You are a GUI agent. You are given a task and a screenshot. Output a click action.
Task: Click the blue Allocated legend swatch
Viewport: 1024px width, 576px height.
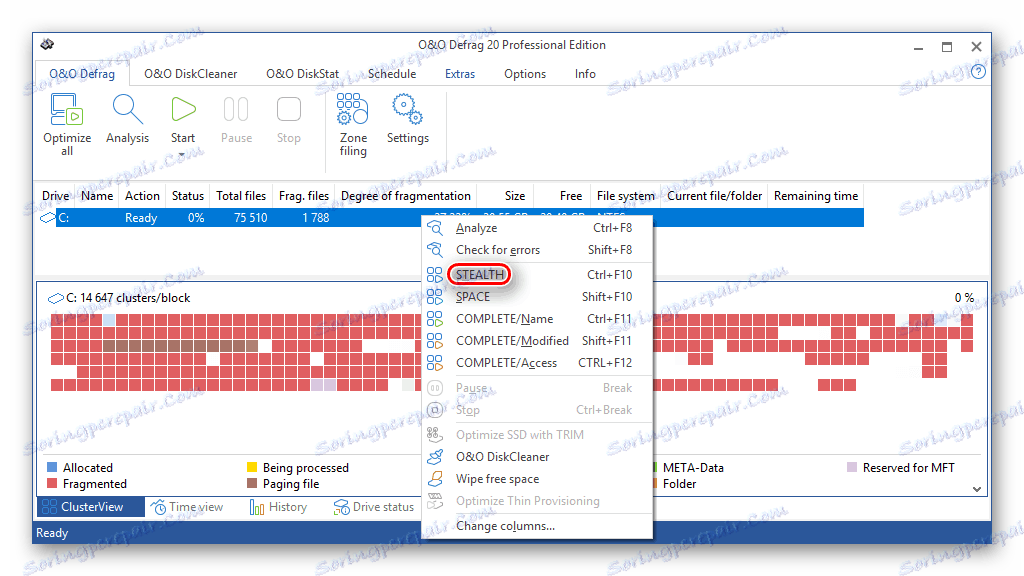tap(52, 468)
